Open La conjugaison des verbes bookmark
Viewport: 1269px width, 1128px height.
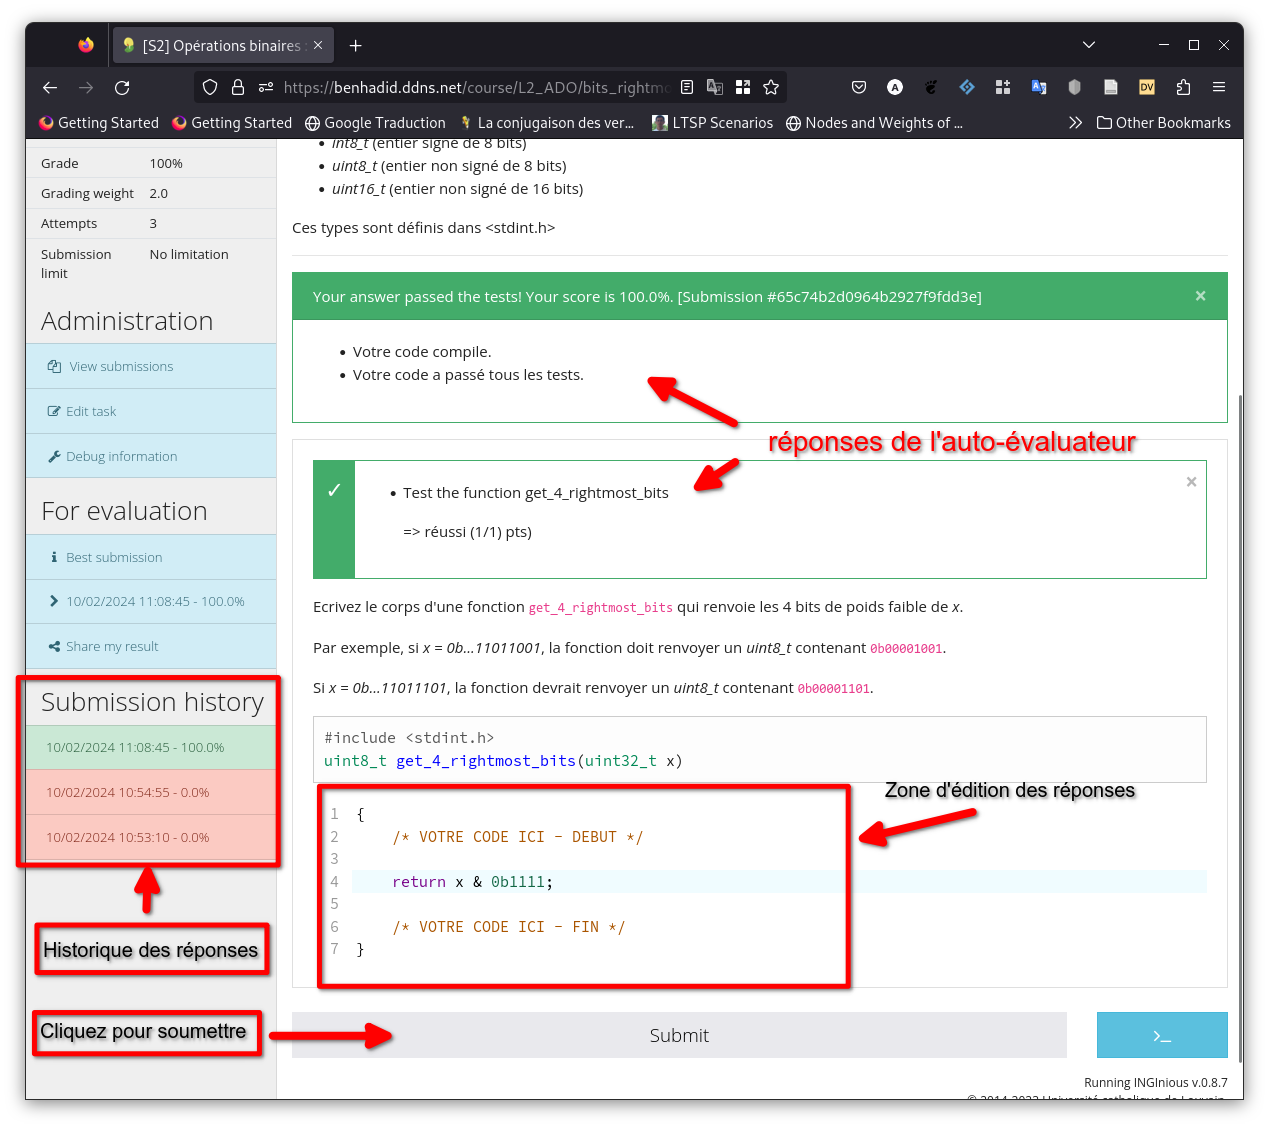tap(547, 123)
